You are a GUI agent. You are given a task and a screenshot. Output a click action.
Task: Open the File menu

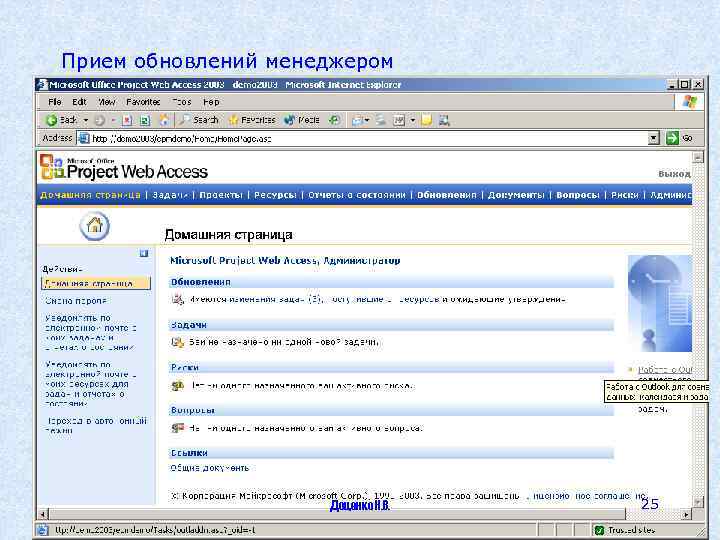click(x=55, y=102)
